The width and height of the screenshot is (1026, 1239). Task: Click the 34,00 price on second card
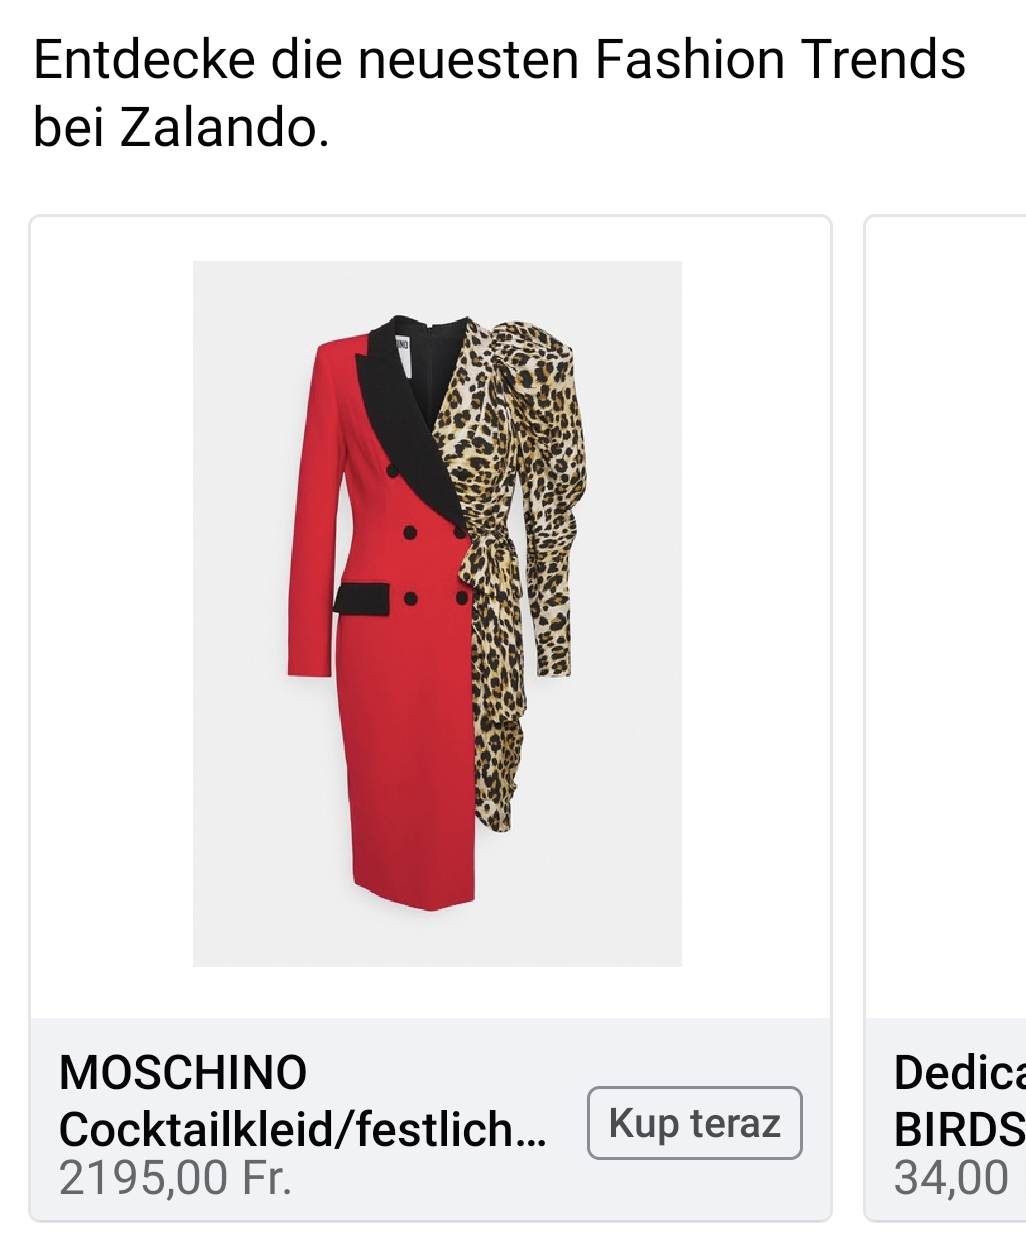point(951,1178)
